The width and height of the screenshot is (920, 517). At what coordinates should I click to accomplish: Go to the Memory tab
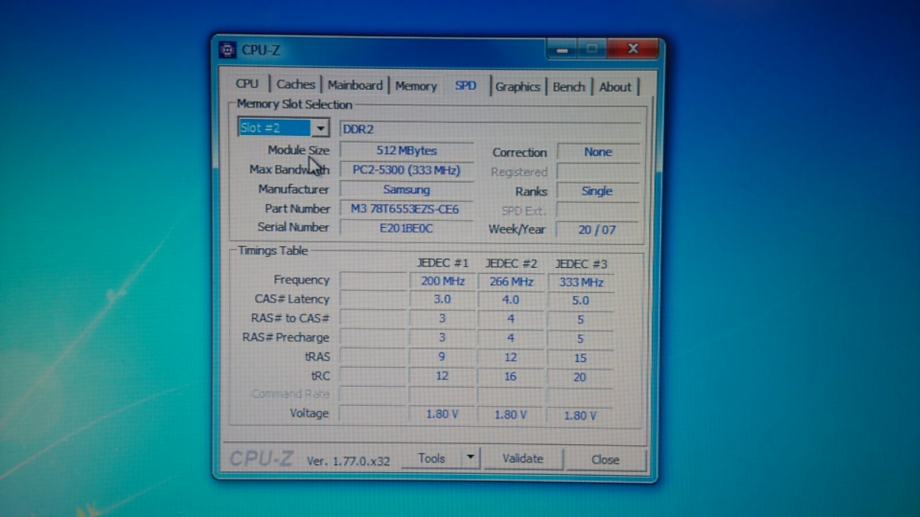[416, 86]
